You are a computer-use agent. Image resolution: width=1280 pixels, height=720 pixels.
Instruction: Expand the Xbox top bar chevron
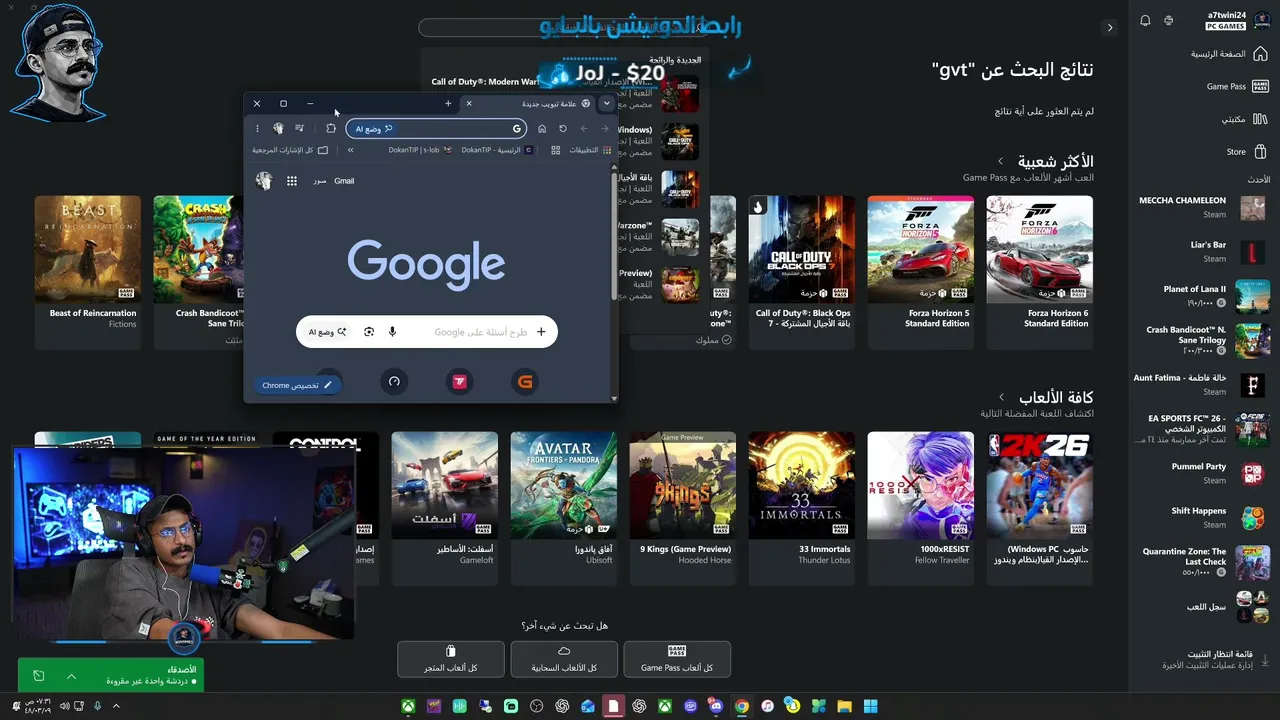click(x=1109, y=27)
